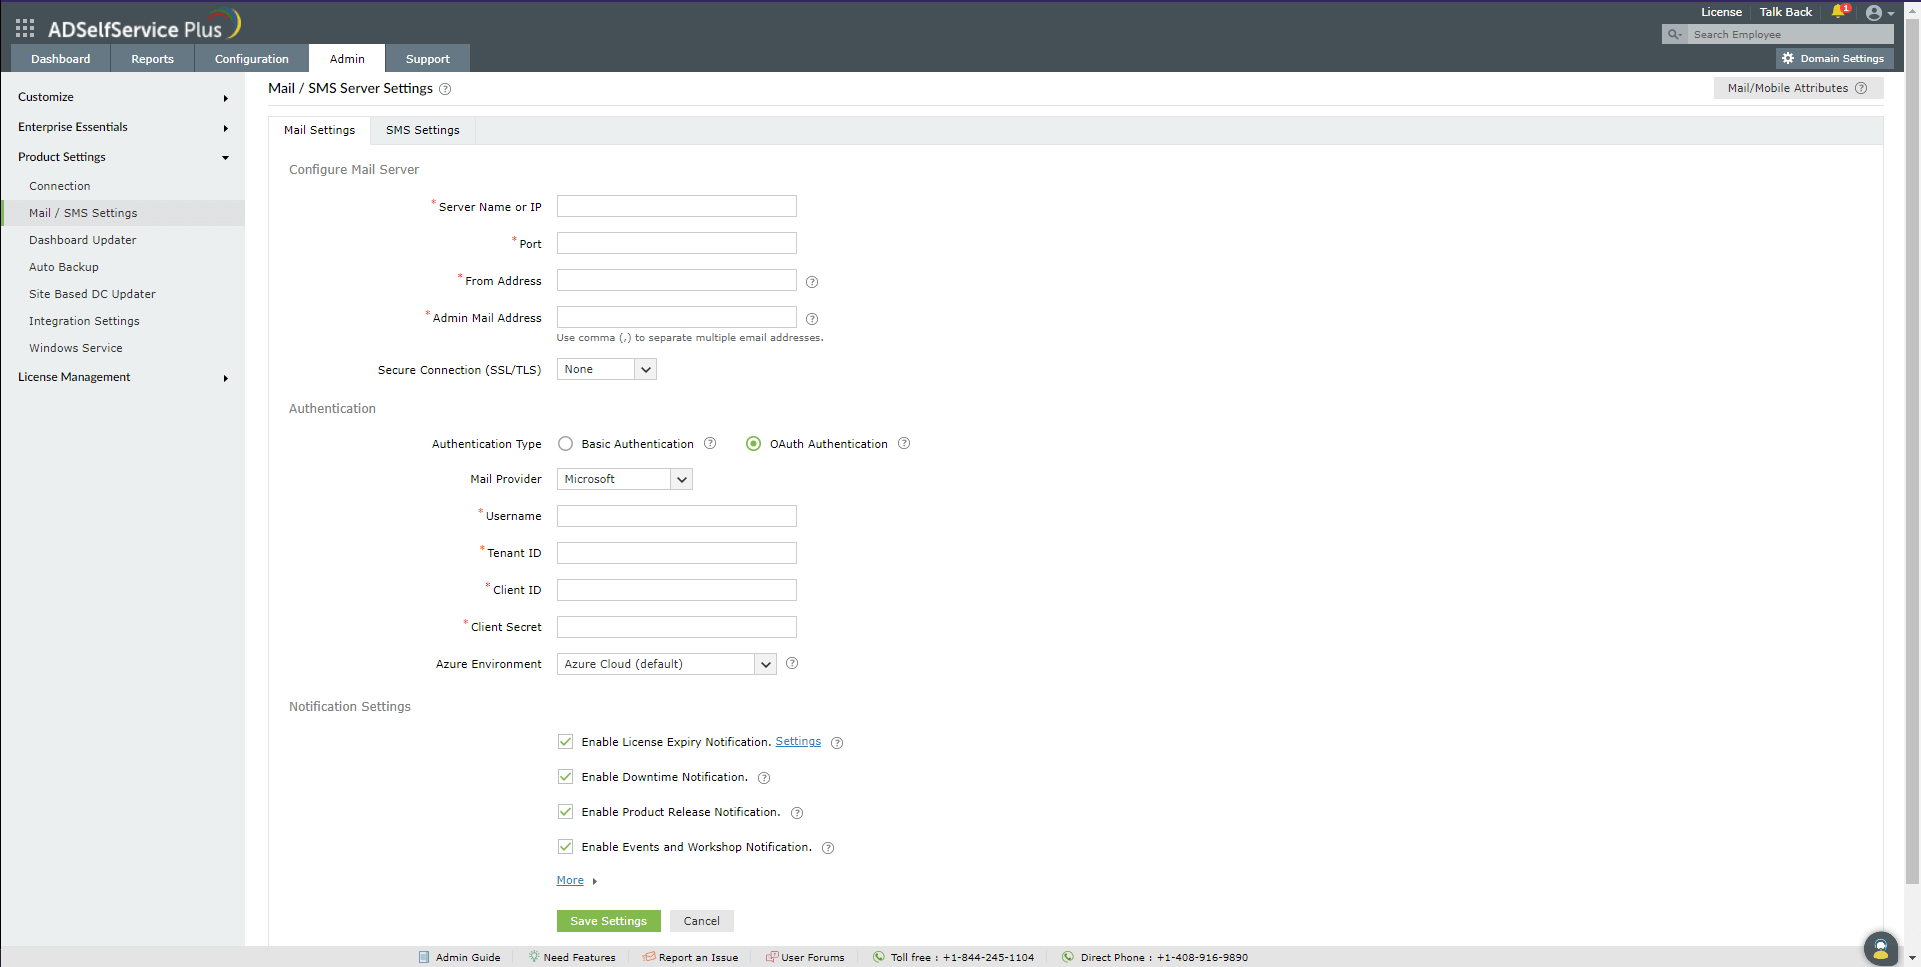The image size is (1921, 967).
Task: Click the Admin Guide icon in footer
Action: pyautogui.click(x=423, y=956)
